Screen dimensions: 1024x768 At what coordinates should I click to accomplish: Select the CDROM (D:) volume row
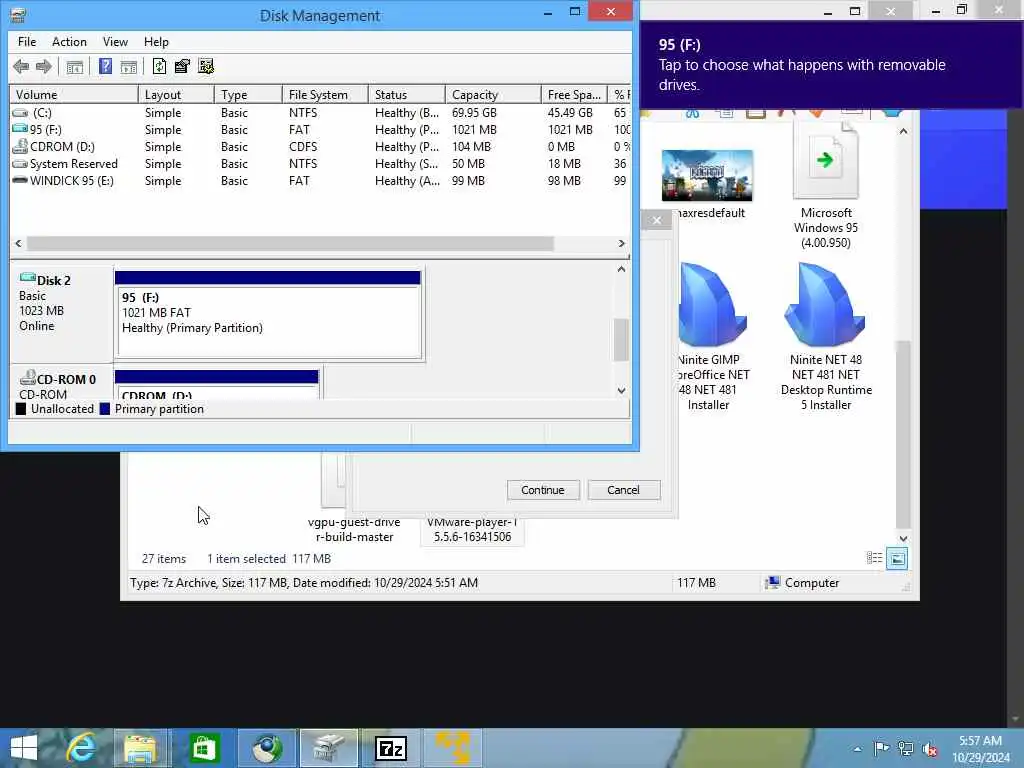320,147
